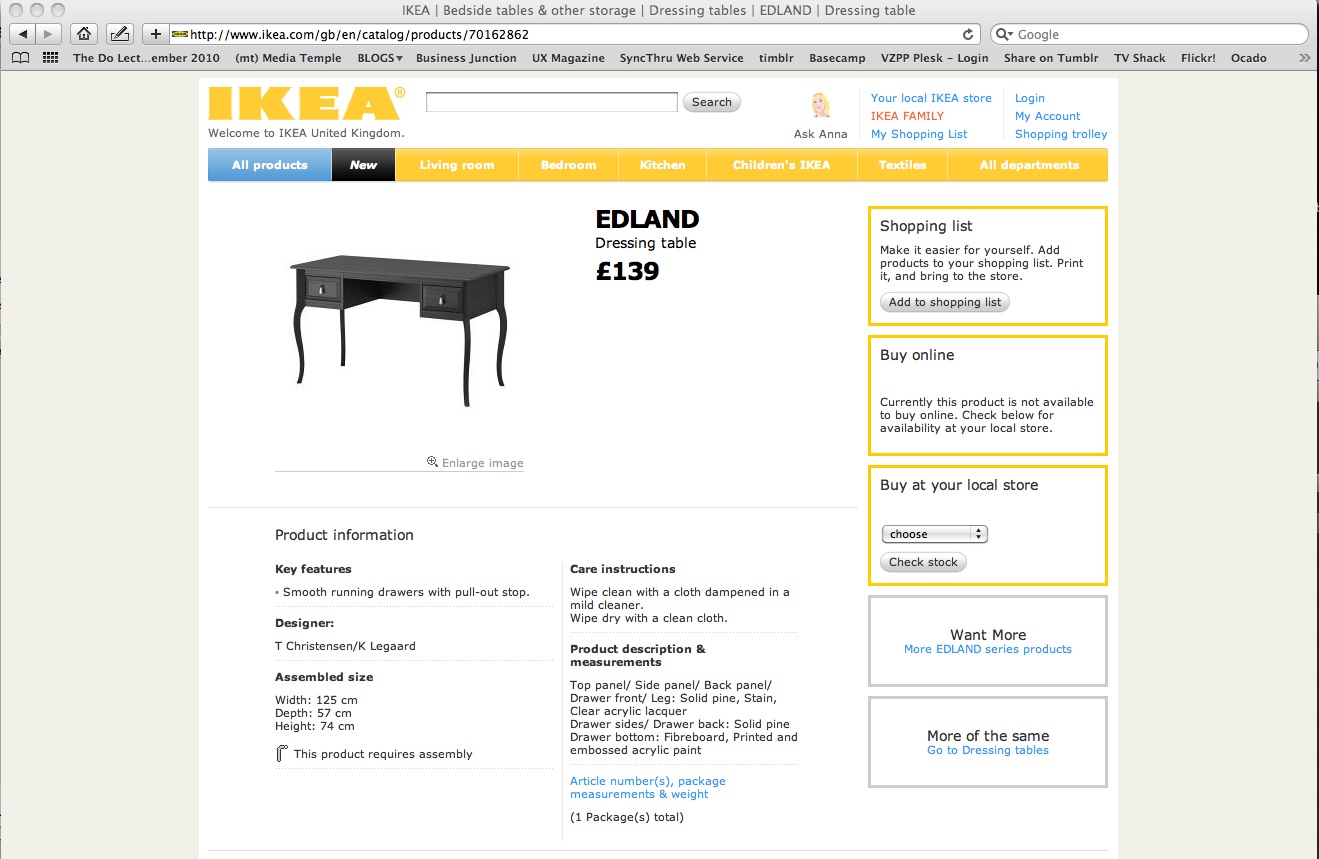The image size is (1319, 859).
Task: Click the add bookmark plus button
Action: pos(155,34)
